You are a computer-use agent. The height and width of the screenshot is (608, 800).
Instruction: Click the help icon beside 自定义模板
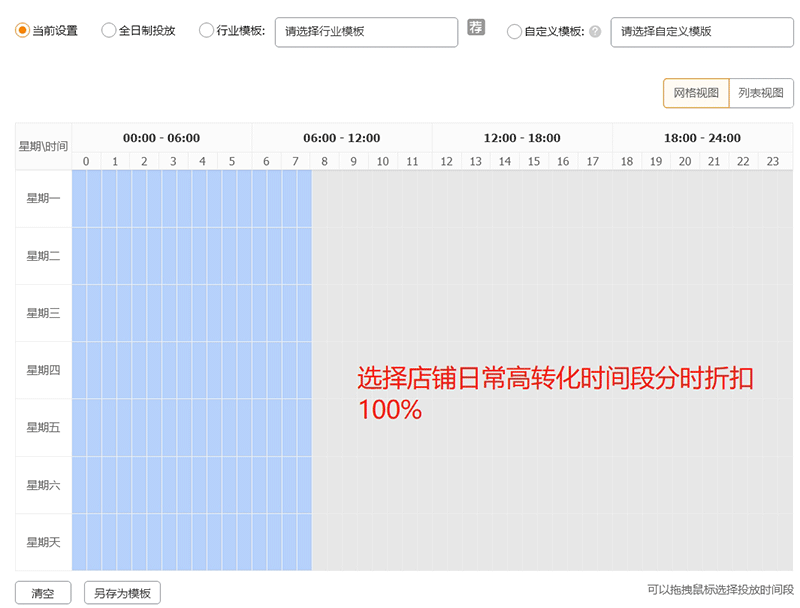(x=595, y=31)
